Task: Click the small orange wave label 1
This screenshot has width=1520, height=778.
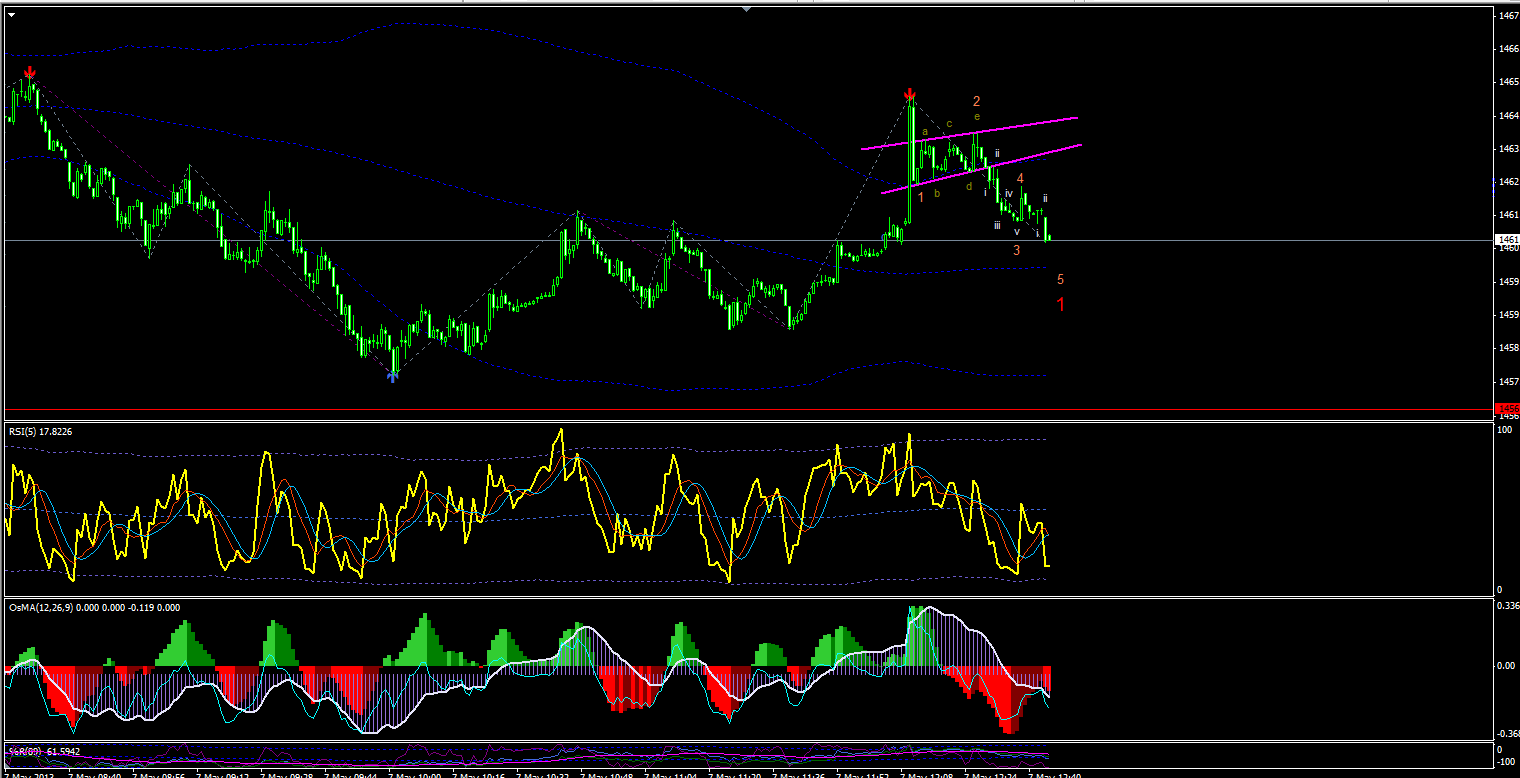Action: (921, 197)
